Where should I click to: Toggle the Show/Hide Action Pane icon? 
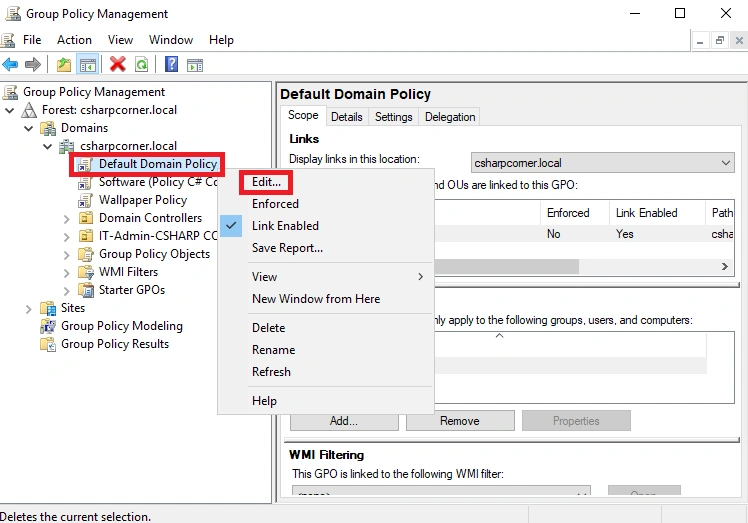coord(195,65)
